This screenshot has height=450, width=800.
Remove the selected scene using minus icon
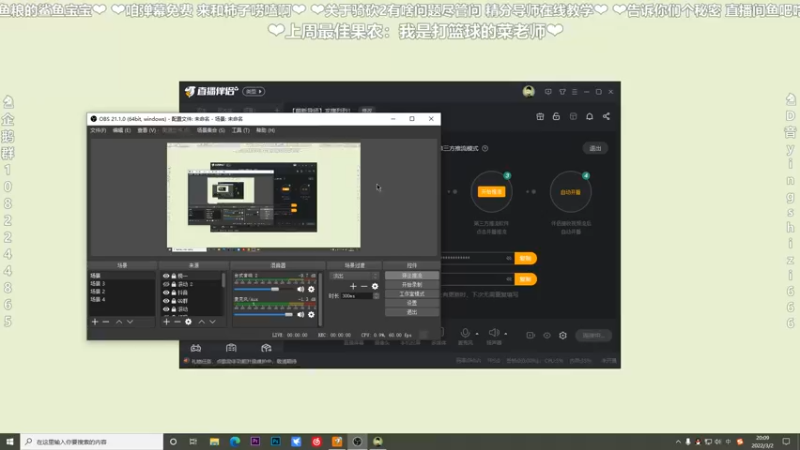point(106,322)
